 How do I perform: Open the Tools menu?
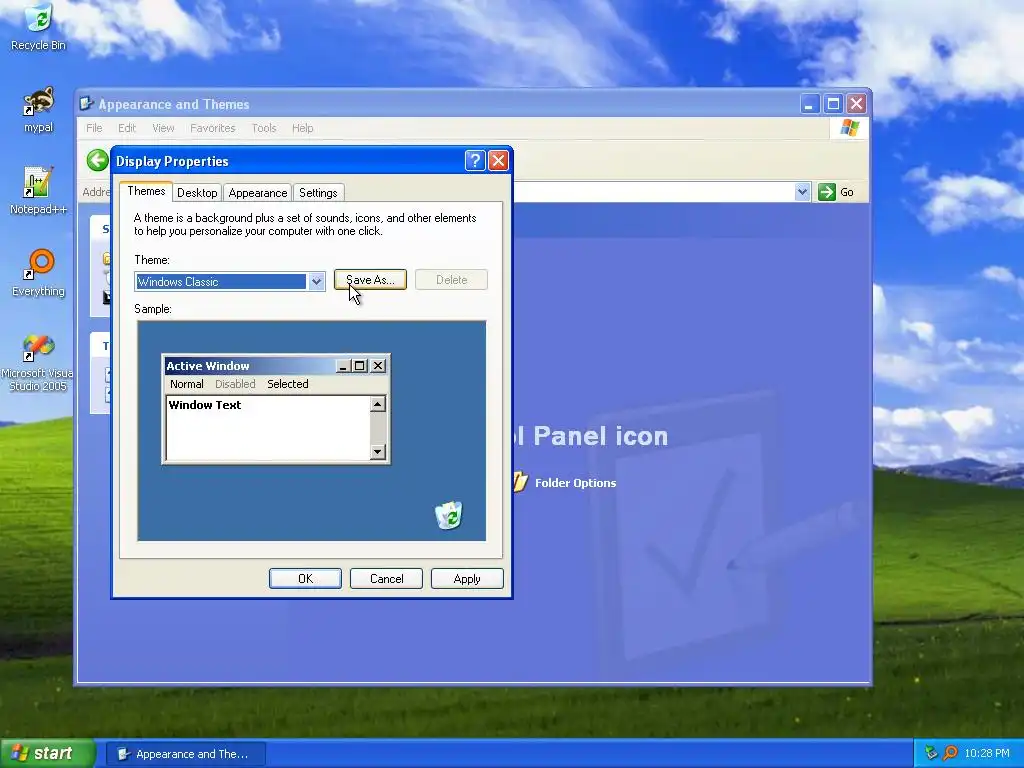coord(264,128)
